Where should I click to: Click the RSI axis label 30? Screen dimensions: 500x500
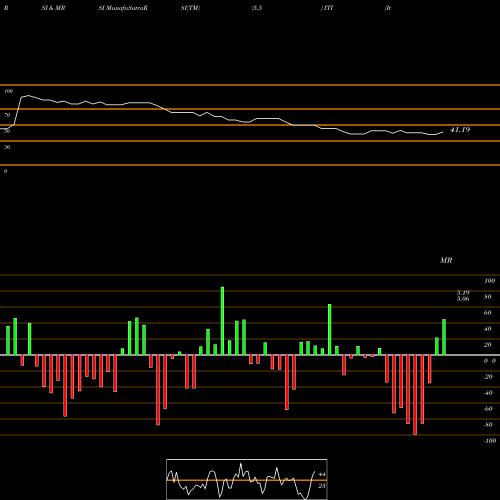(7, 147)
